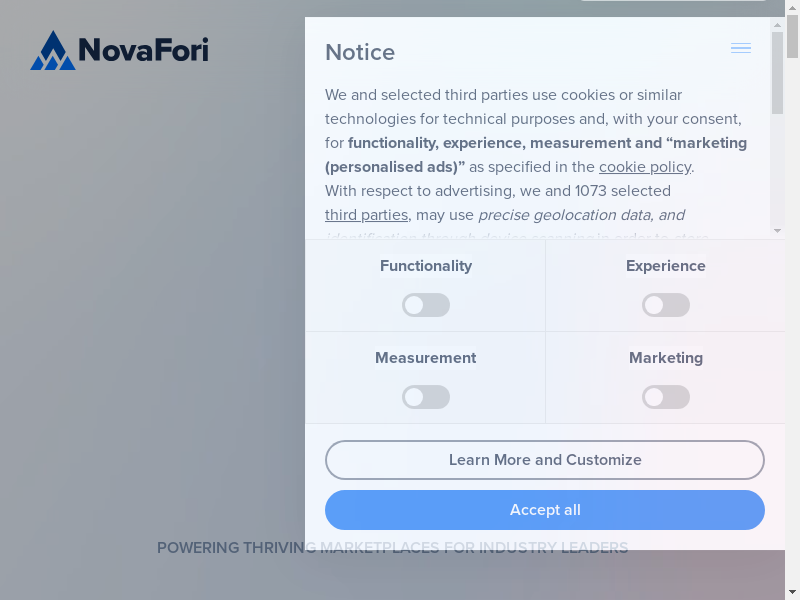This screenshot has width=800, height=600.
Task: Turn on the Experience toggle
Action: 666,305
